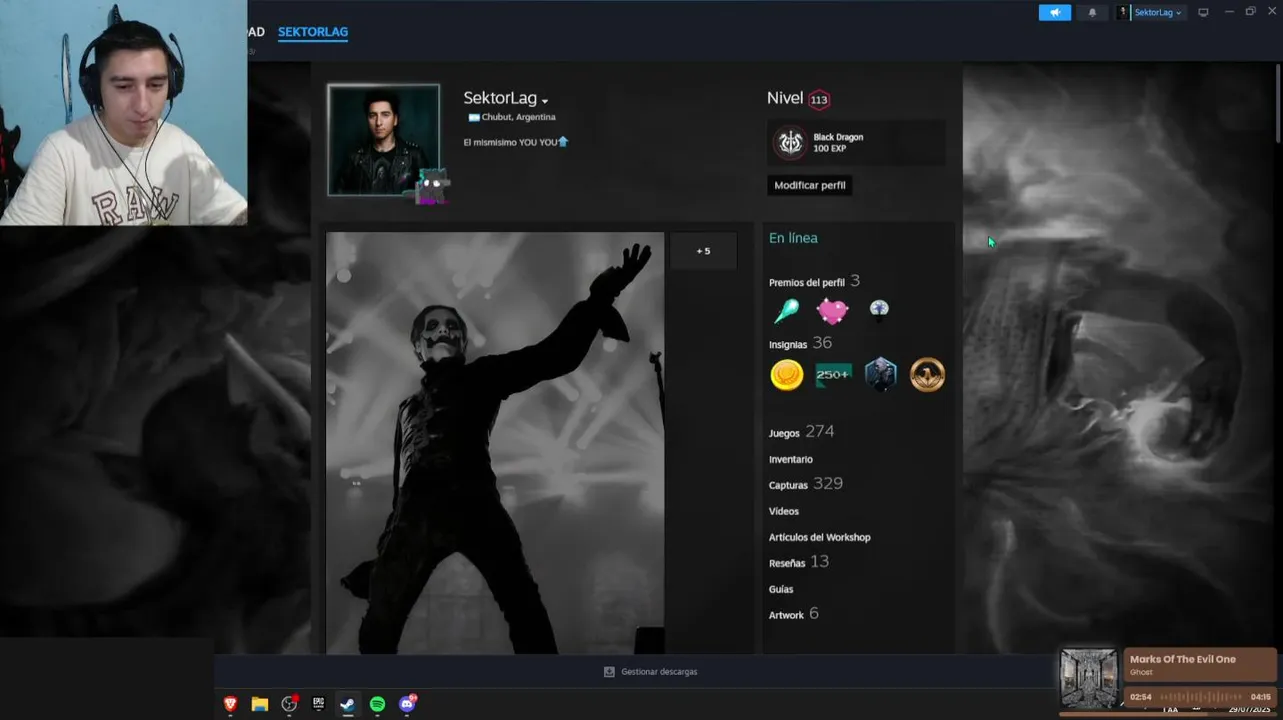Open the Reseñas 13 link
Image resolution: width=1283 pixels, height=720 pixels.
click(799, 562)
